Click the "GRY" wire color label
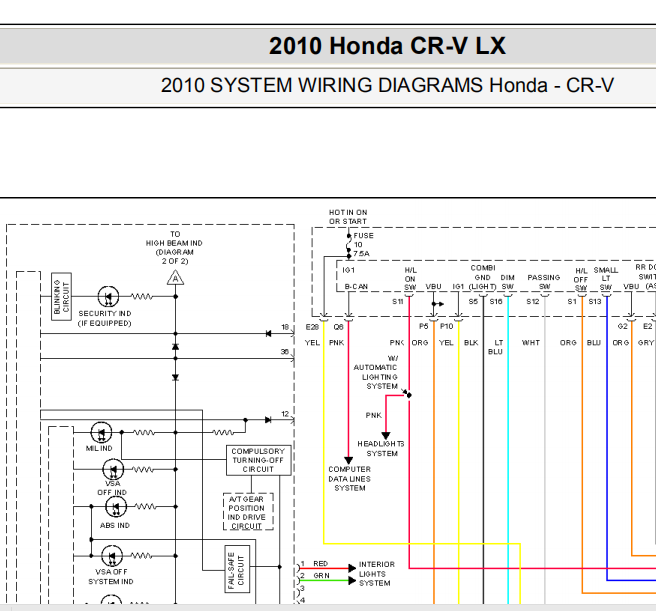Image resolution: width=656 pixels, height=611 pixels. tap(646, 343)
